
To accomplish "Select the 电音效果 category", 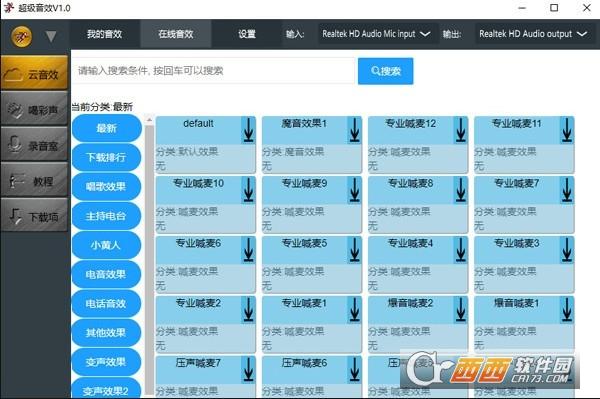I will pyautogui.click(x=106, y=274).
